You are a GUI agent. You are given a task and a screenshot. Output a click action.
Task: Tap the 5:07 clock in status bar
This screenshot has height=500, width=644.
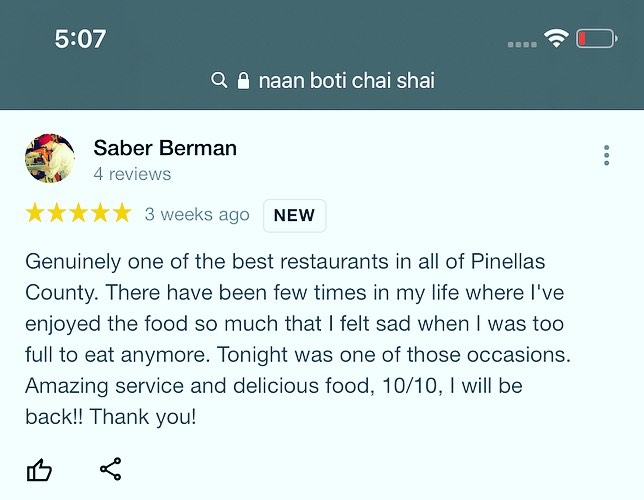pos(80,39)
